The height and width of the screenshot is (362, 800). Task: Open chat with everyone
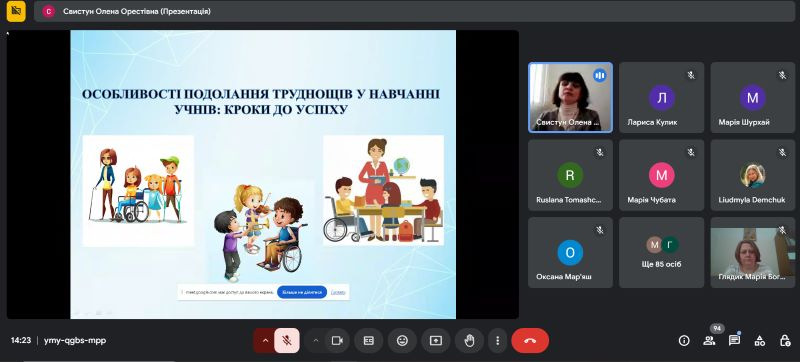point(734,341)
